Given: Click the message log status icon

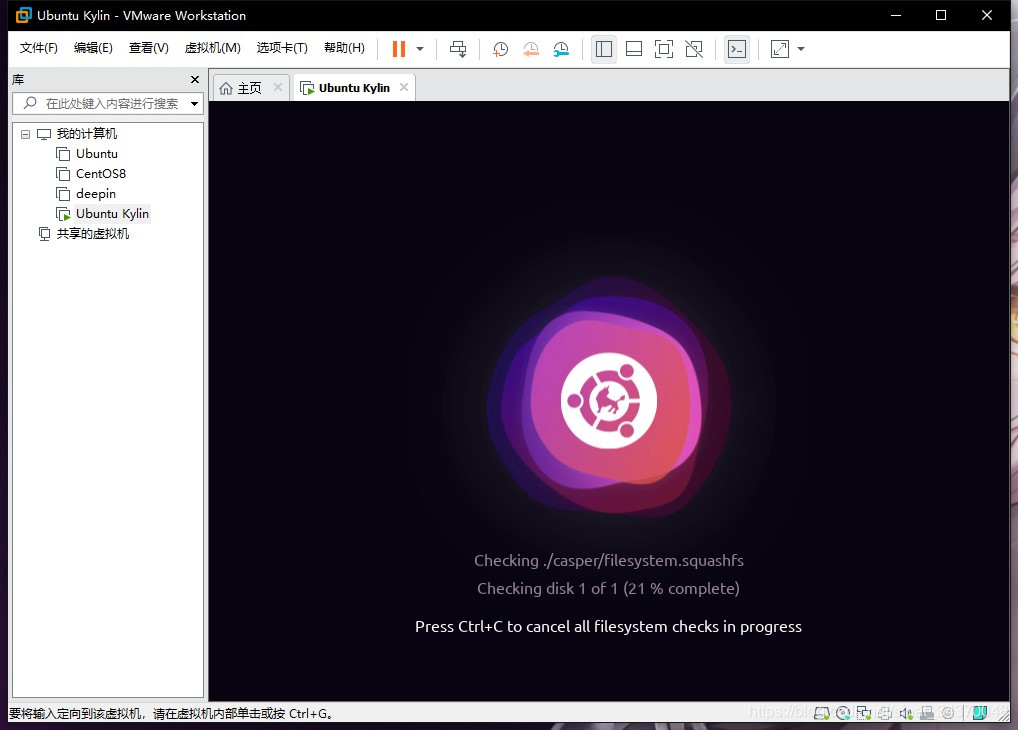Looking at the screenshot, I should [x=980, y=713].
